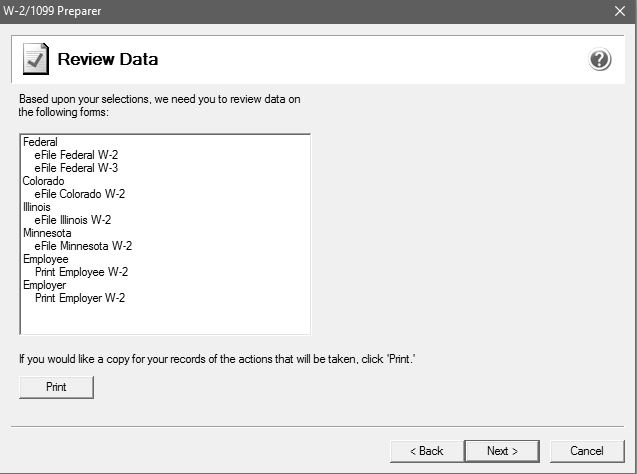This screenshot has width=637, height=474.
Task: Select eFile Illinois W-2 entry
Action: (73, 220)
